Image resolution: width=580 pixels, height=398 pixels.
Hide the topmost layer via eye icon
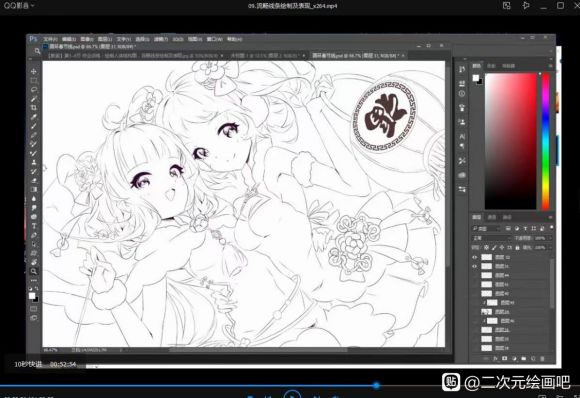point(475,257)
